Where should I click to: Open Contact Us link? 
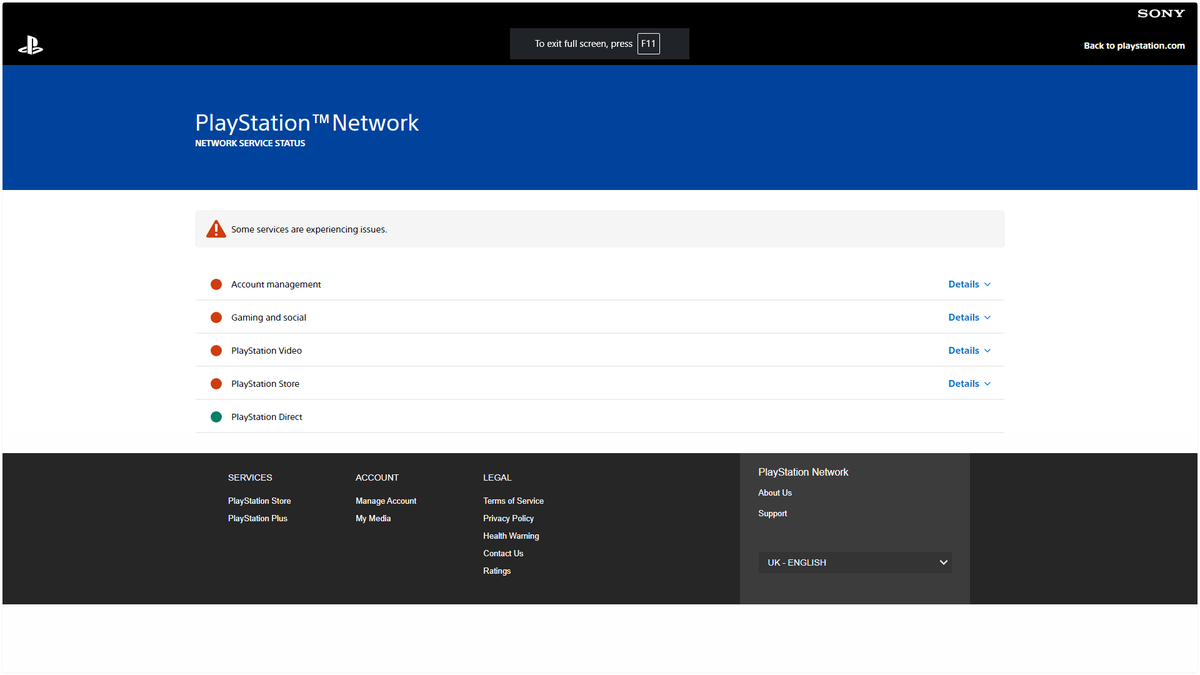click(503, 553)
